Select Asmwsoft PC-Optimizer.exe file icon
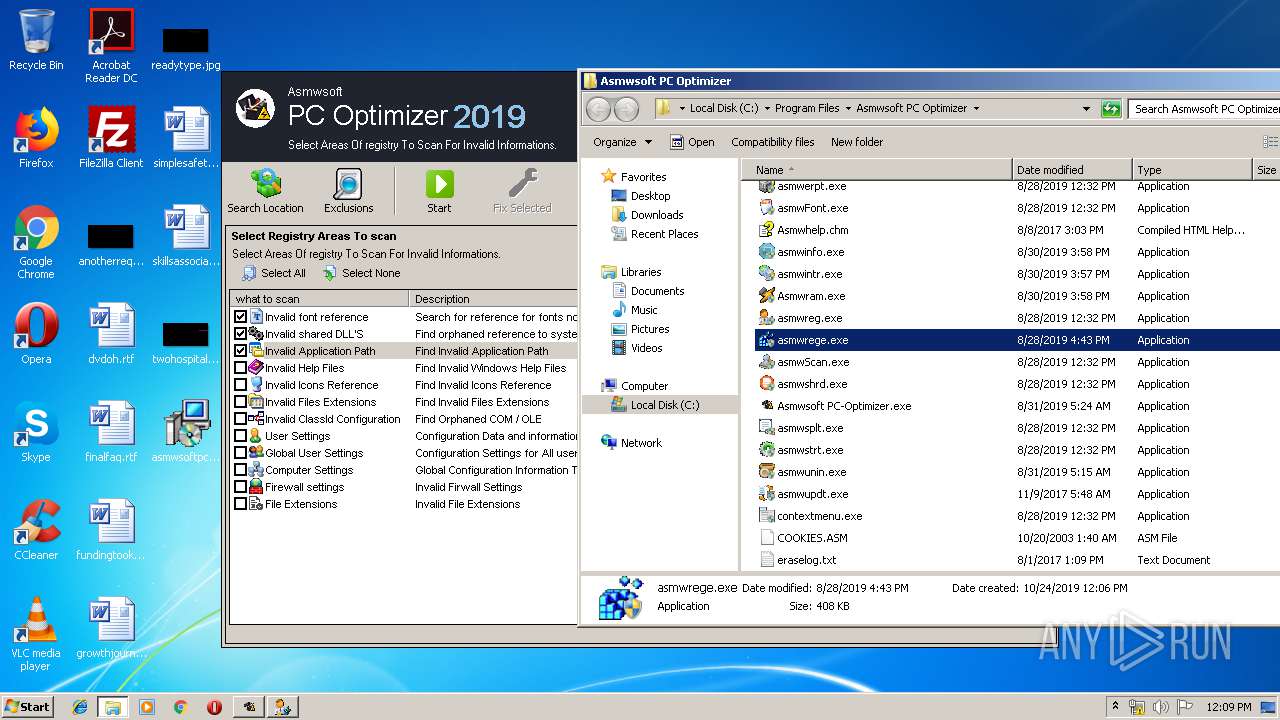 (767, 406)
